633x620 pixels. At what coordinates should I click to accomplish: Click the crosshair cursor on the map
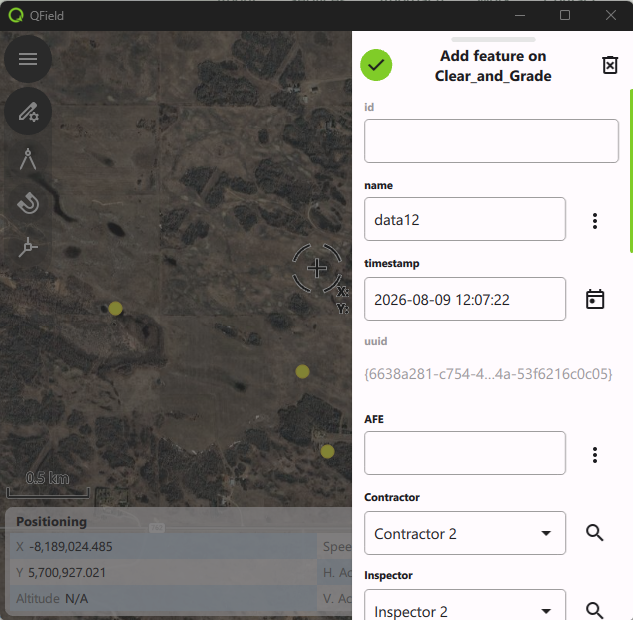317,268
